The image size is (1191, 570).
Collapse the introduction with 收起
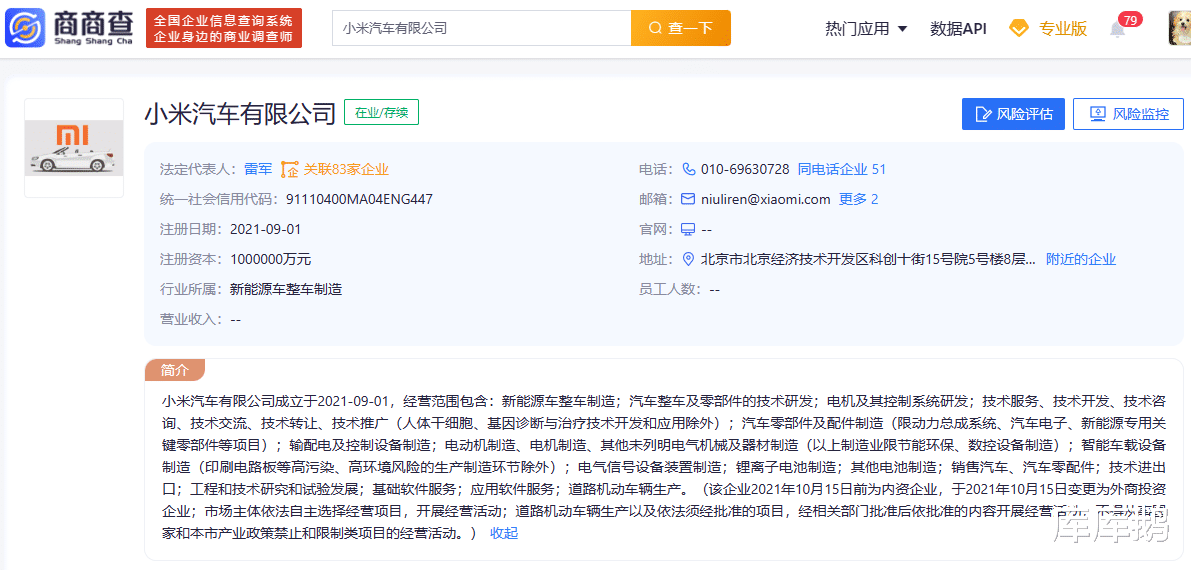point(504,533)
